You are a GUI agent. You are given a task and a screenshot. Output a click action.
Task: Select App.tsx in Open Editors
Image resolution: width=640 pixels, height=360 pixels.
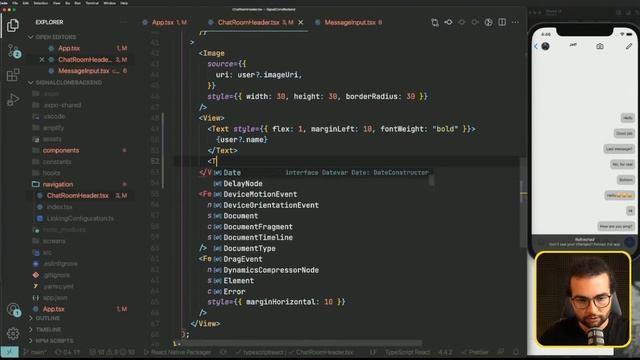(x=69, y=48)
